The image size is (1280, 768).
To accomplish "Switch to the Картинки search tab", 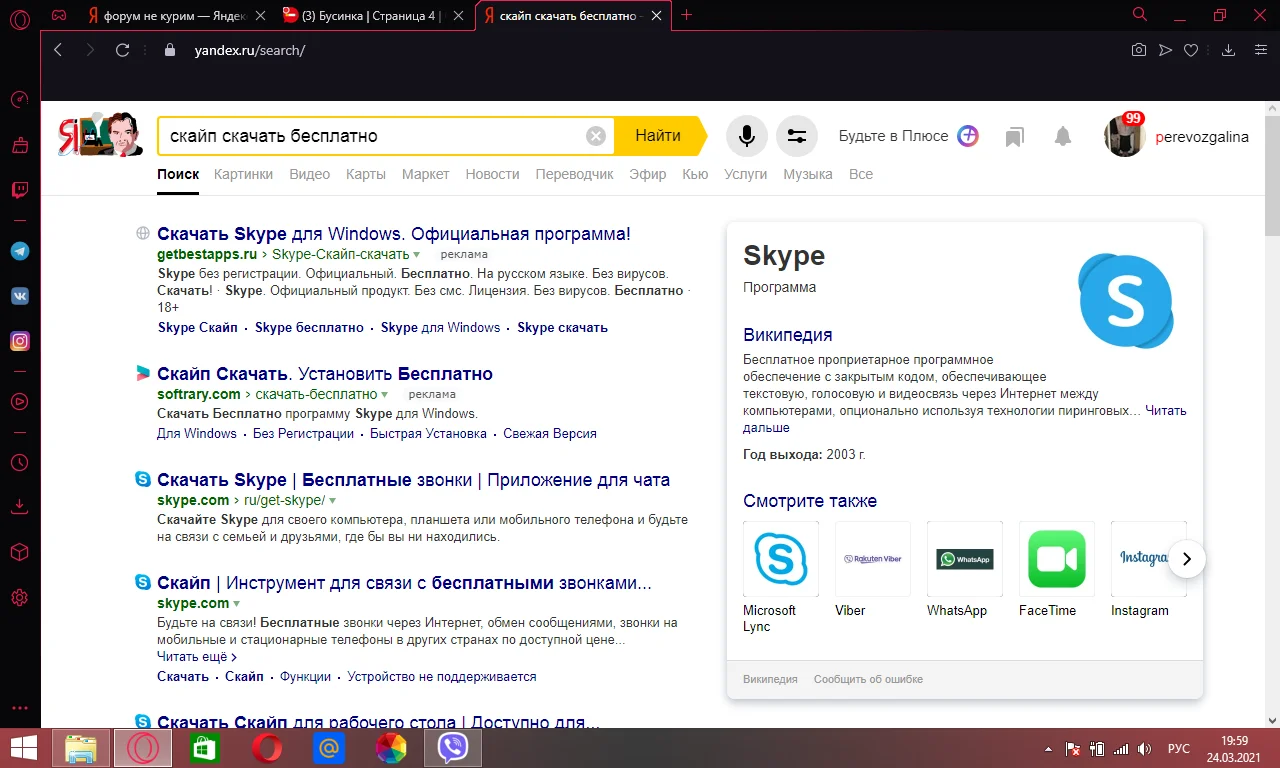I will point(243,173).
